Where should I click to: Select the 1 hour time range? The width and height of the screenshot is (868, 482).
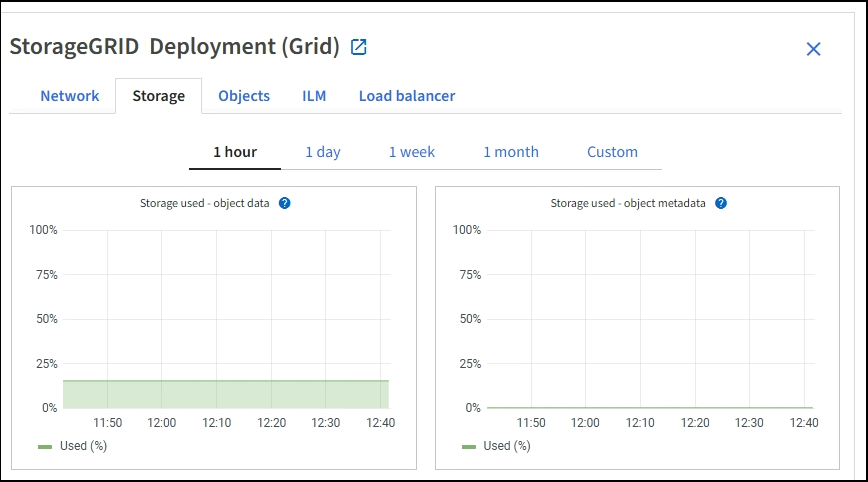coord(235,152)
